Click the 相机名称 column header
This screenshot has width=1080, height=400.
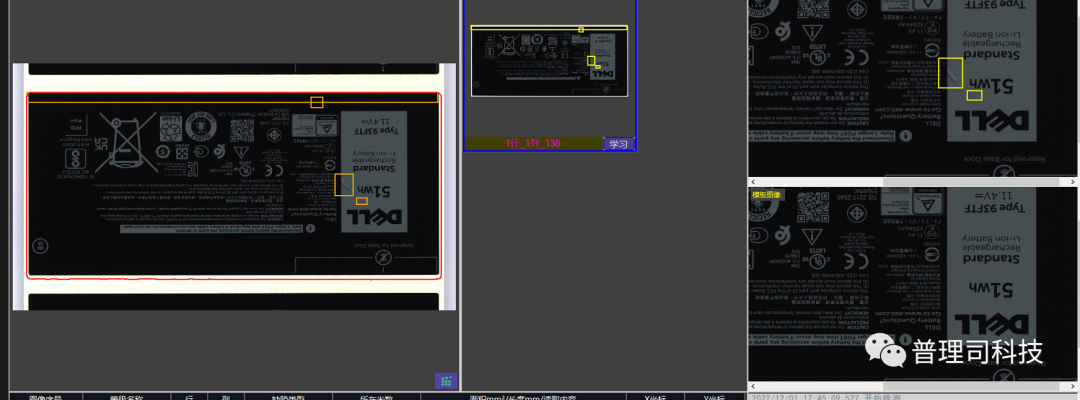click(x=127, y=397)
